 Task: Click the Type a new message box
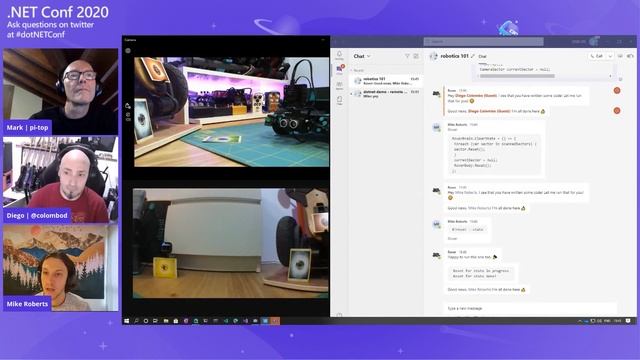529,308
